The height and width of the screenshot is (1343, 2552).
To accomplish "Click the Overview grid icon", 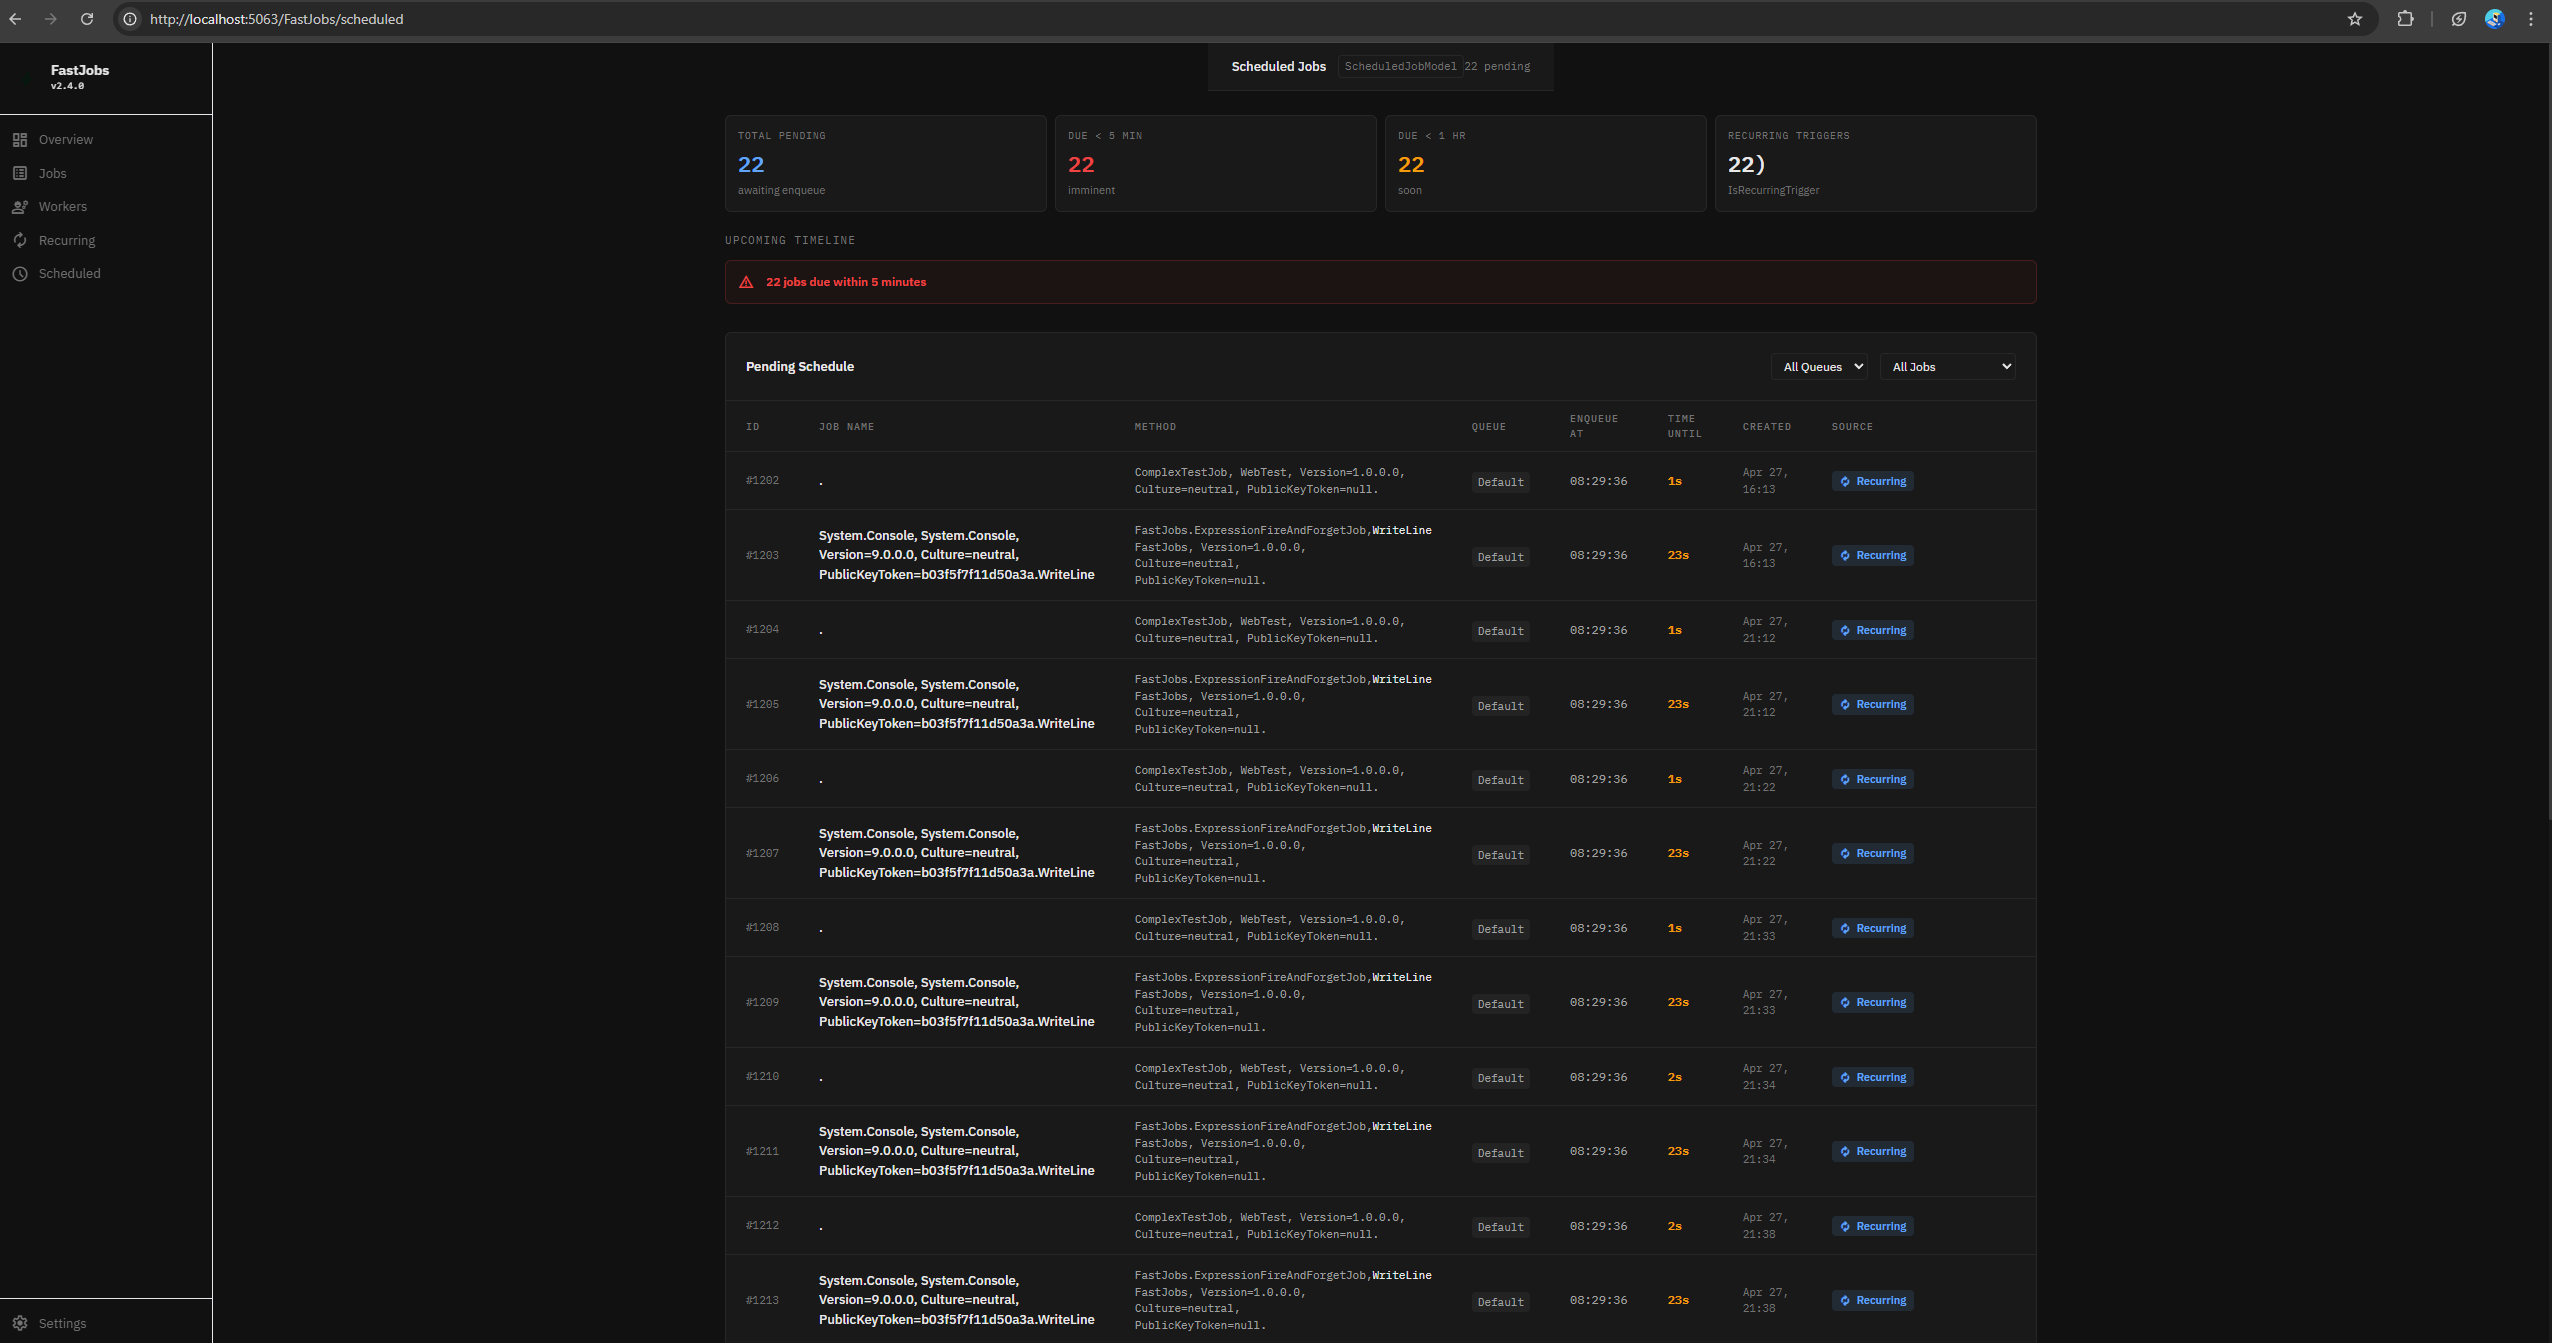I will tap(20, 140).
